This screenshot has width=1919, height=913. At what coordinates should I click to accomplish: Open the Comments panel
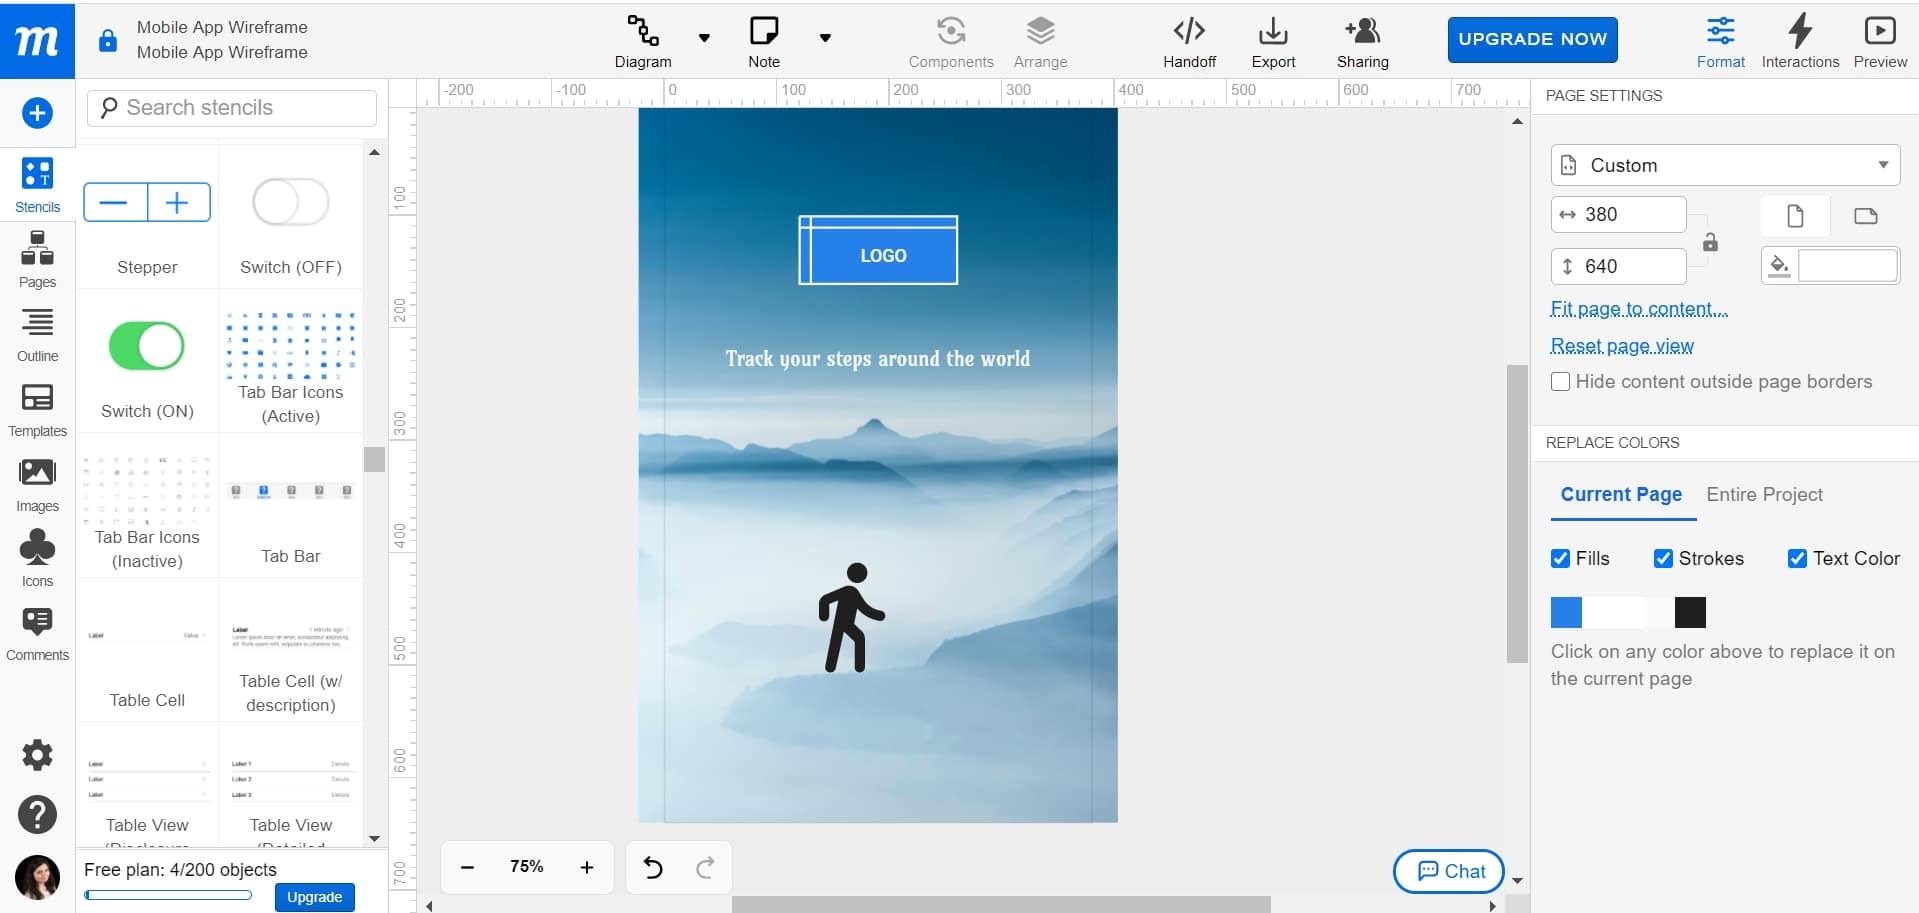point(37,631)
